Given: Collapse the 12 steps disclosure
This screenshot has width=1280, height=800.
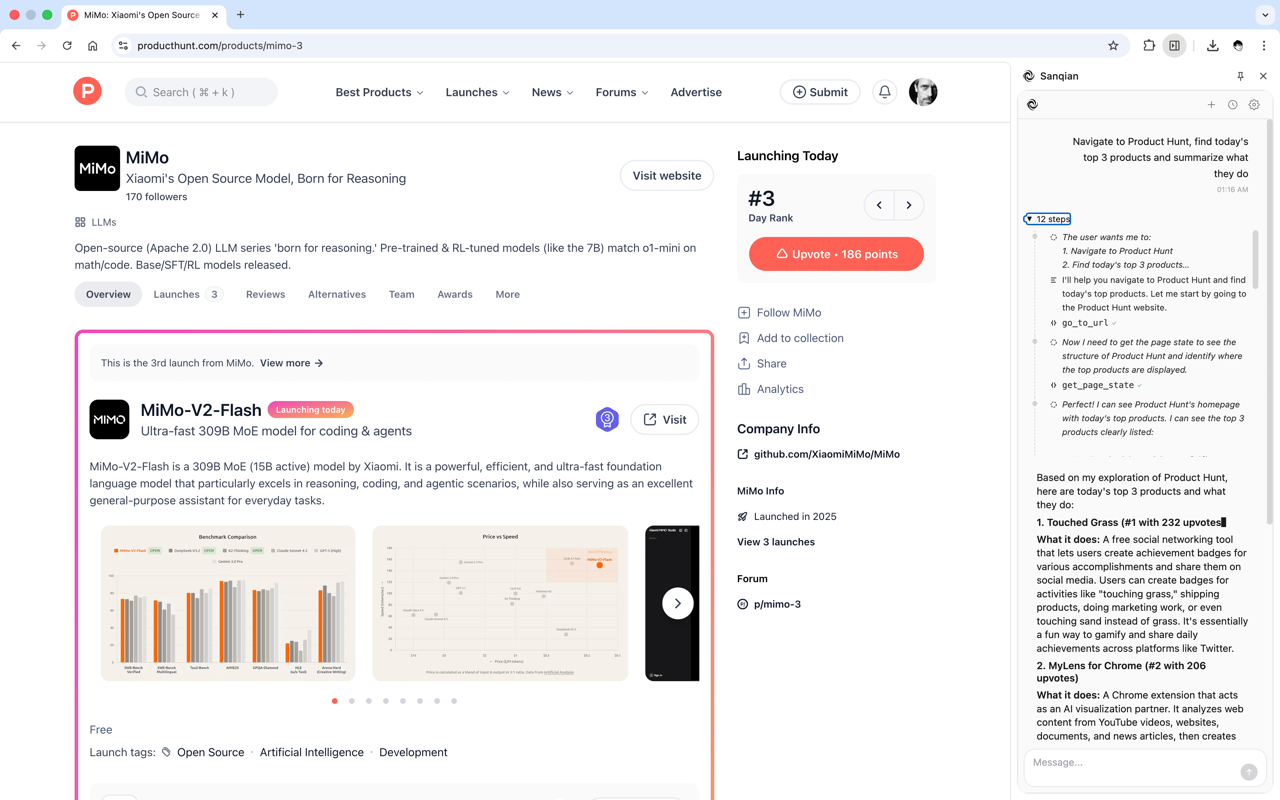Looking at the screenshot, I should (x=1047, y=219).
